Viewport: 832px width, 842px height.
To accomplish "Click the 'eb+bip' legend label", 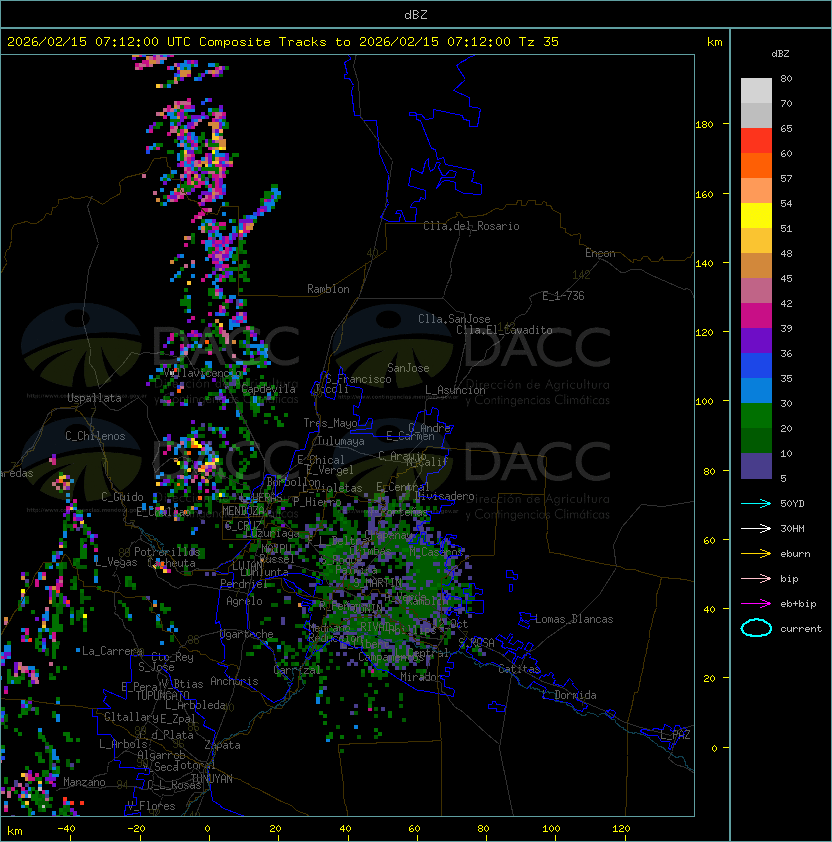I will pos(798,604).
